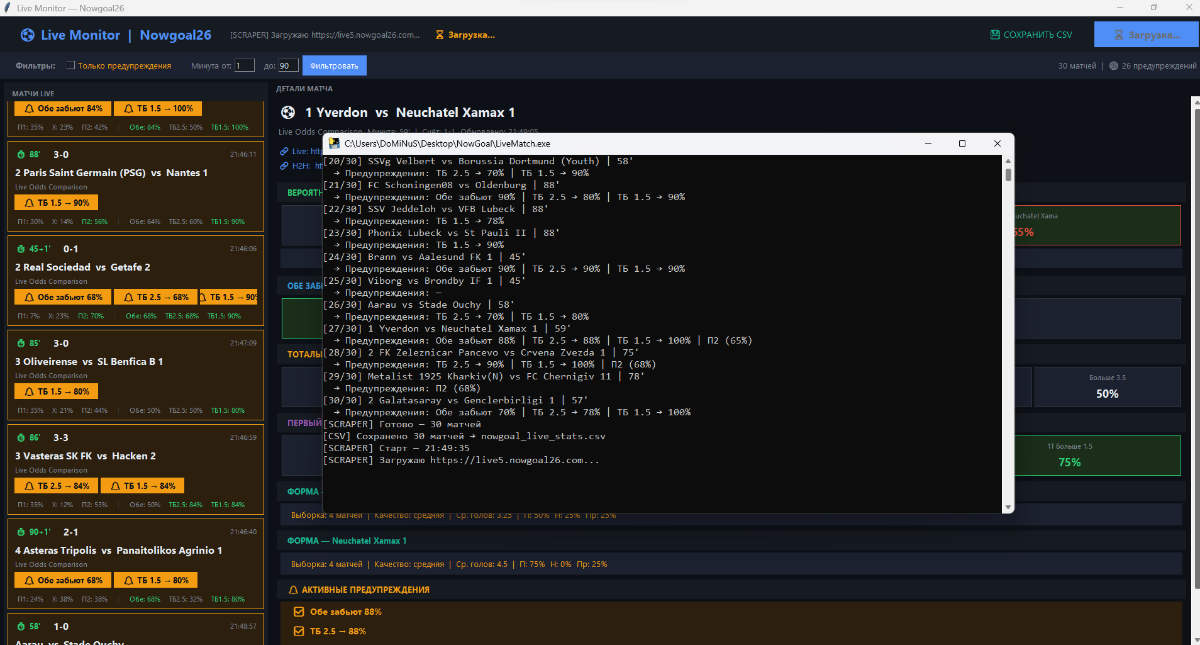
Task: Click into the Минута от input field
Action: coord(244,66)
